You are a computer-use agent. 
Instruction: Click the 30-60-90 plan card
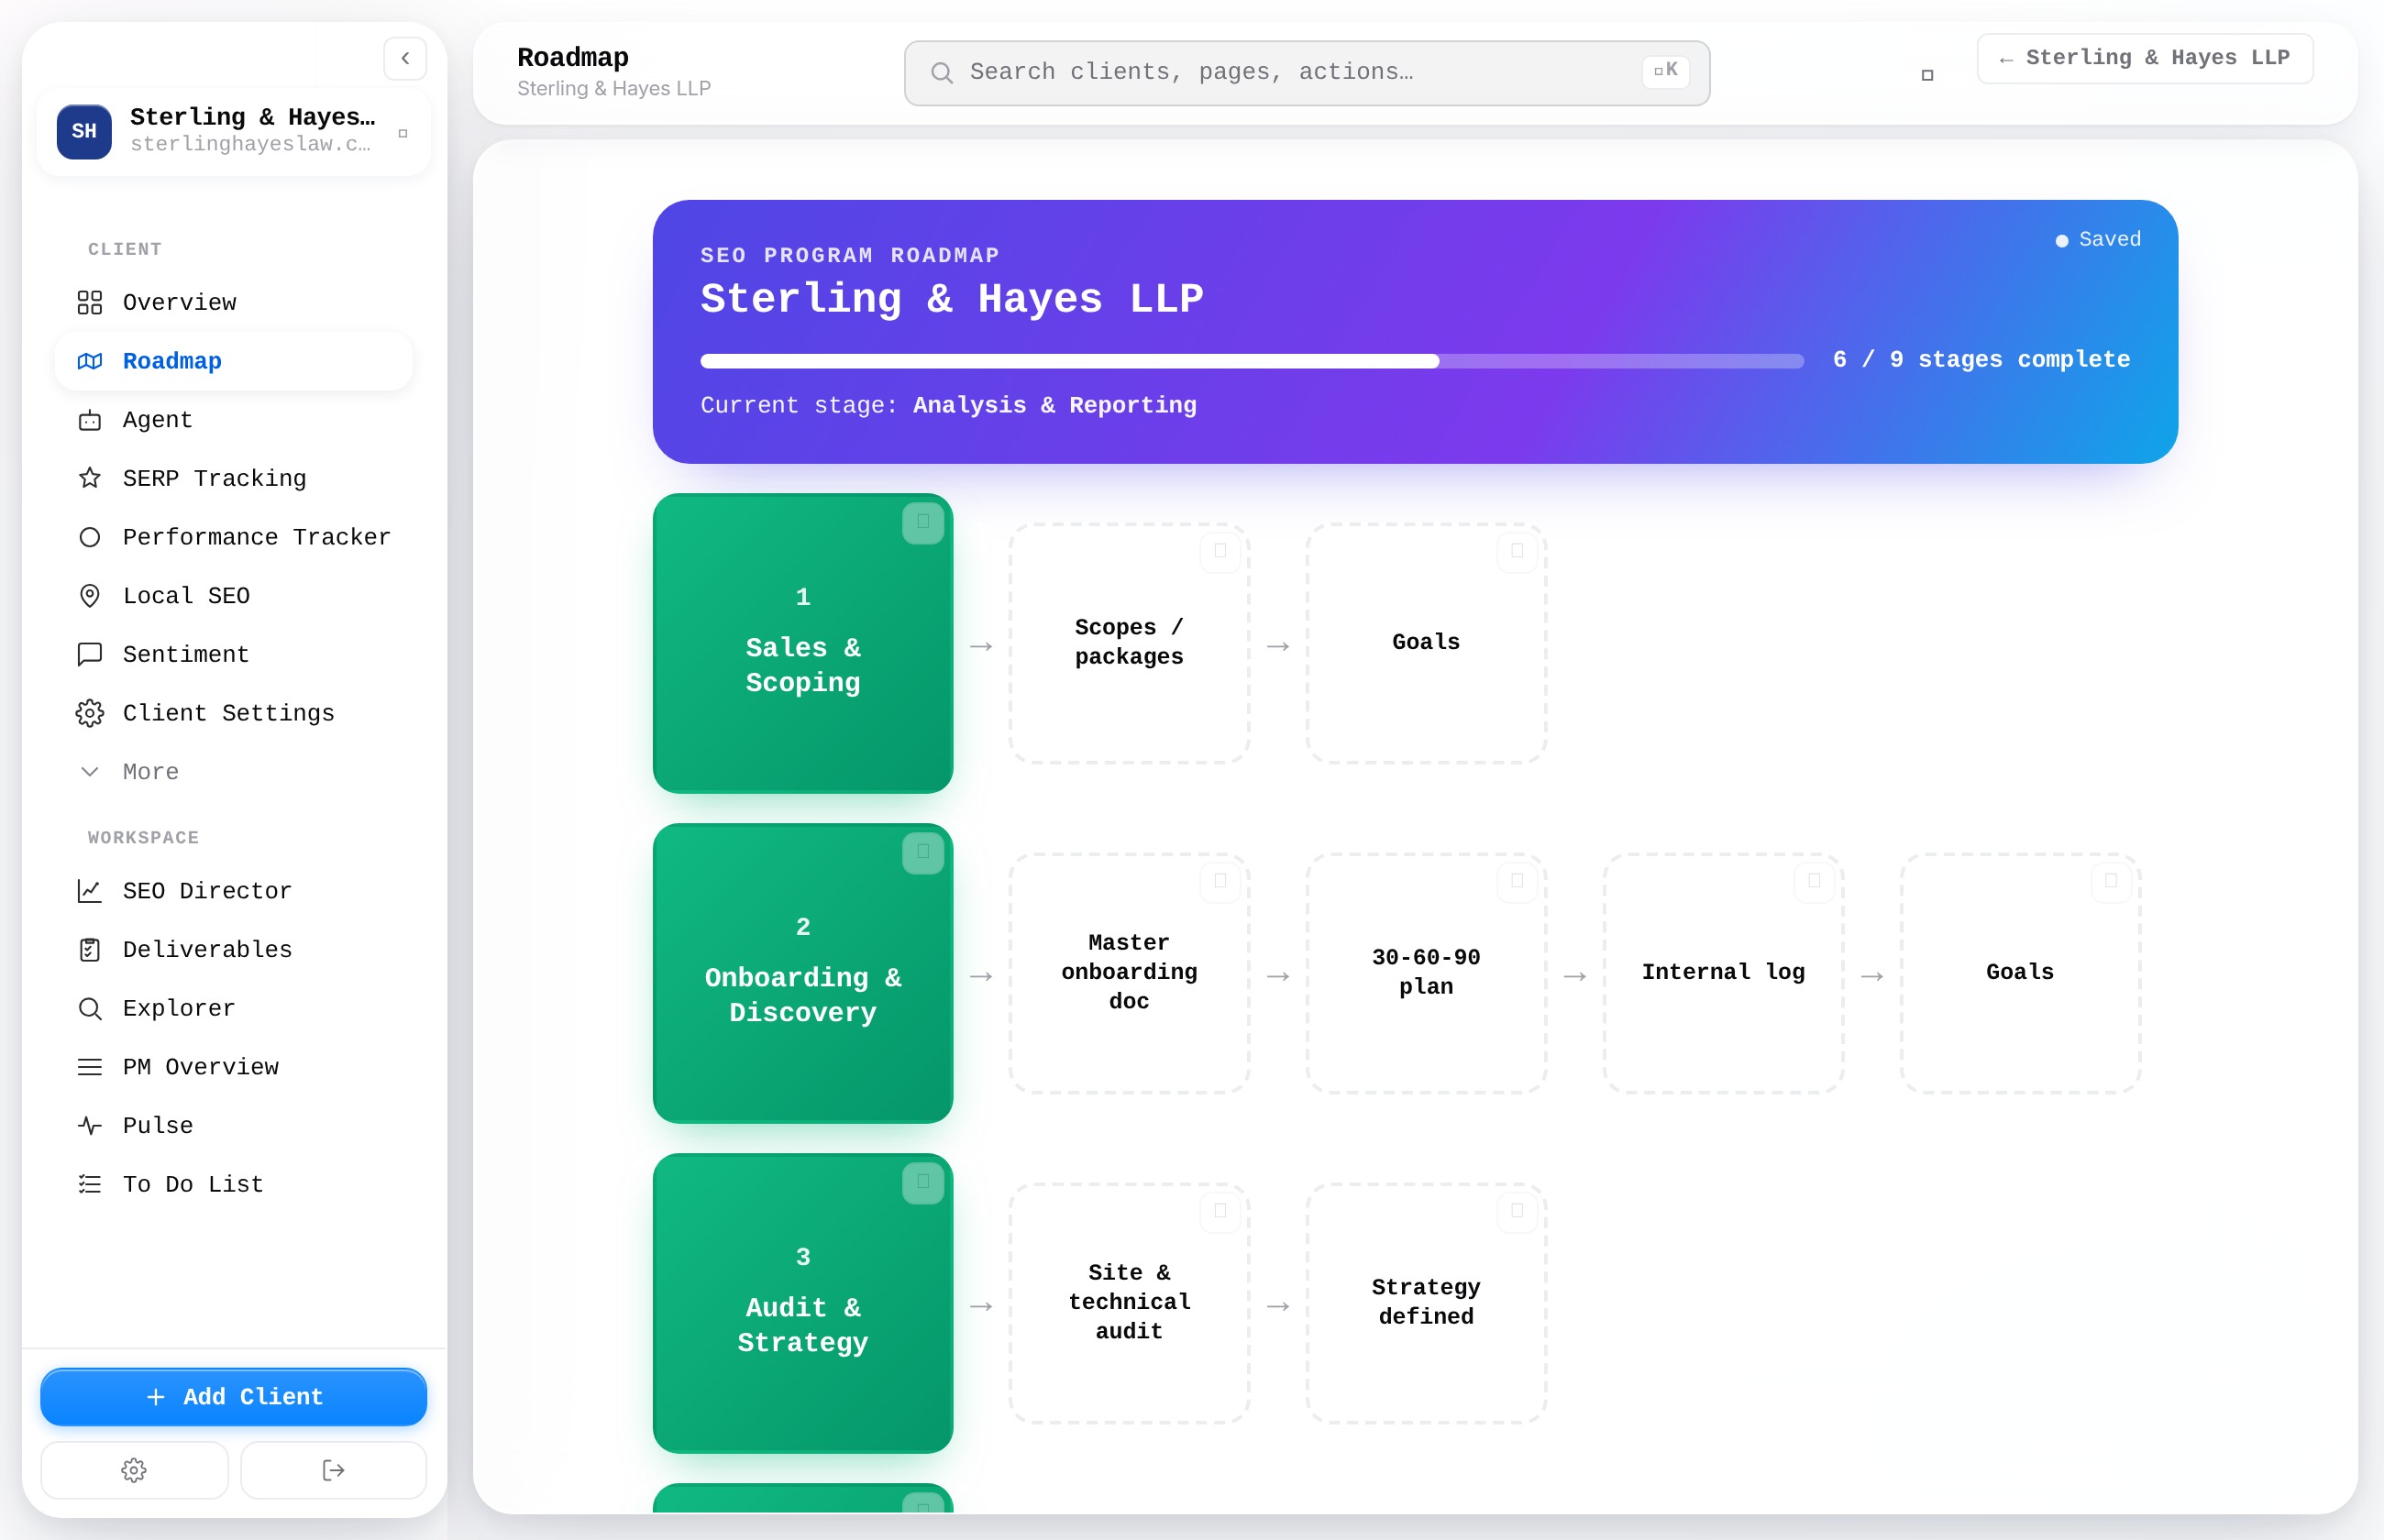[1426, 973]
